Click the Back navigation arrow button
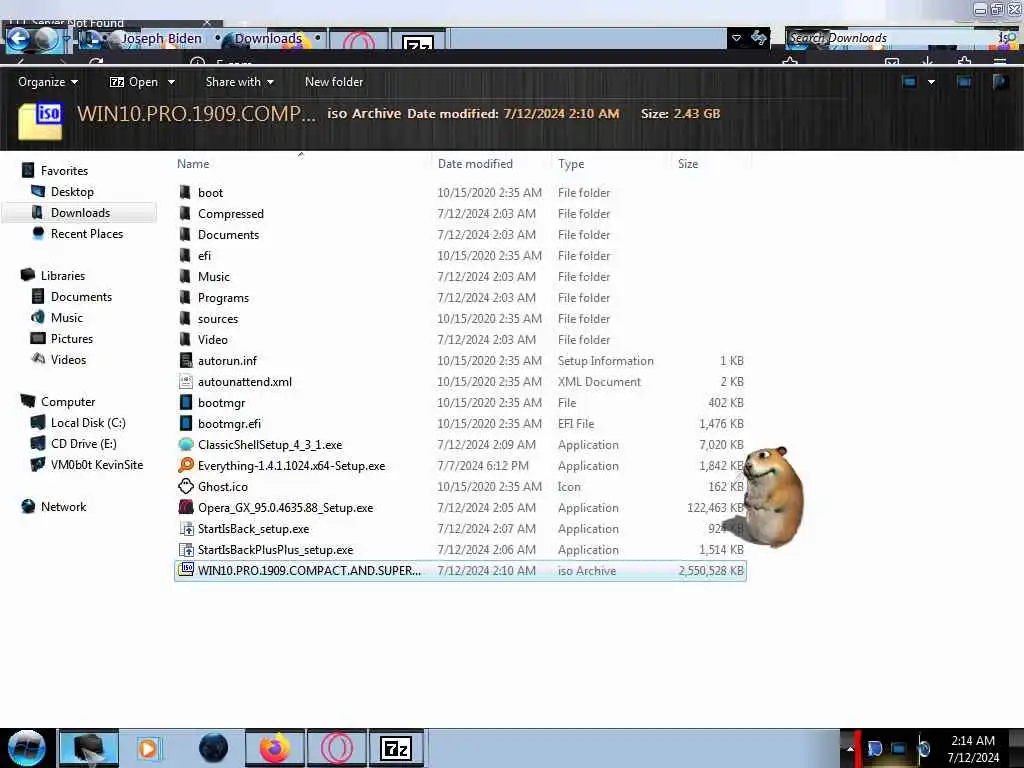 tap(18, 39)
